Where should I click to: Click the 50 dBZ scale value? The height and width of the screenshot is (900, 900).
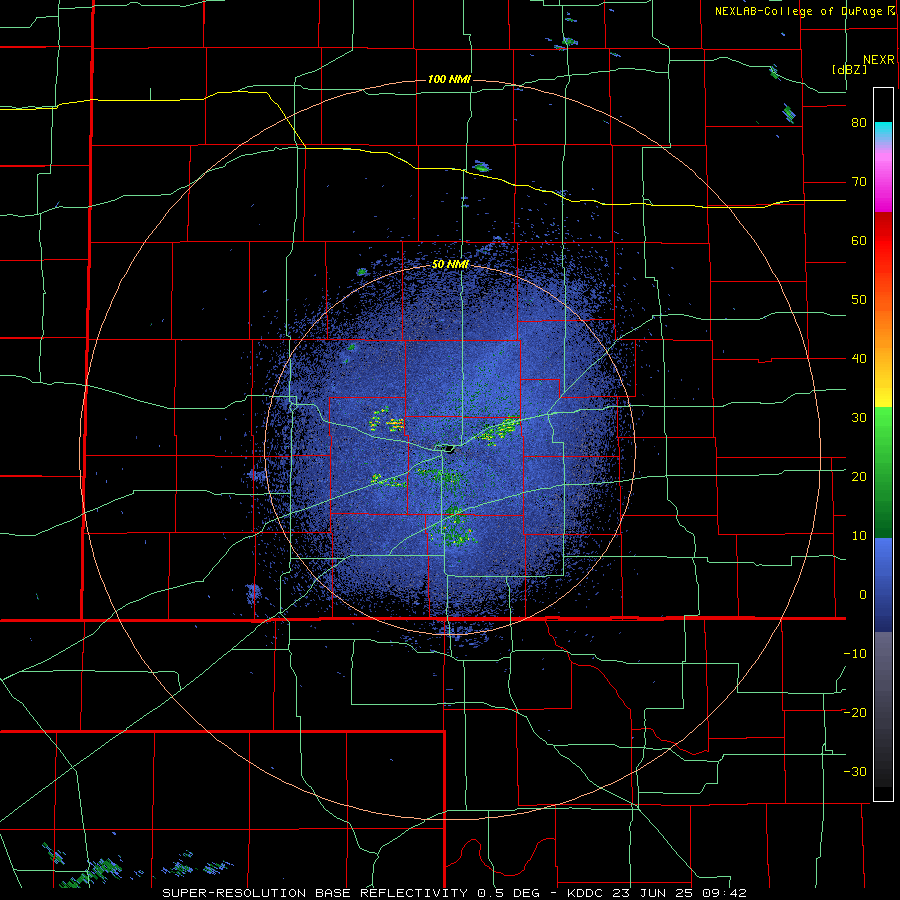pos(859,300)
